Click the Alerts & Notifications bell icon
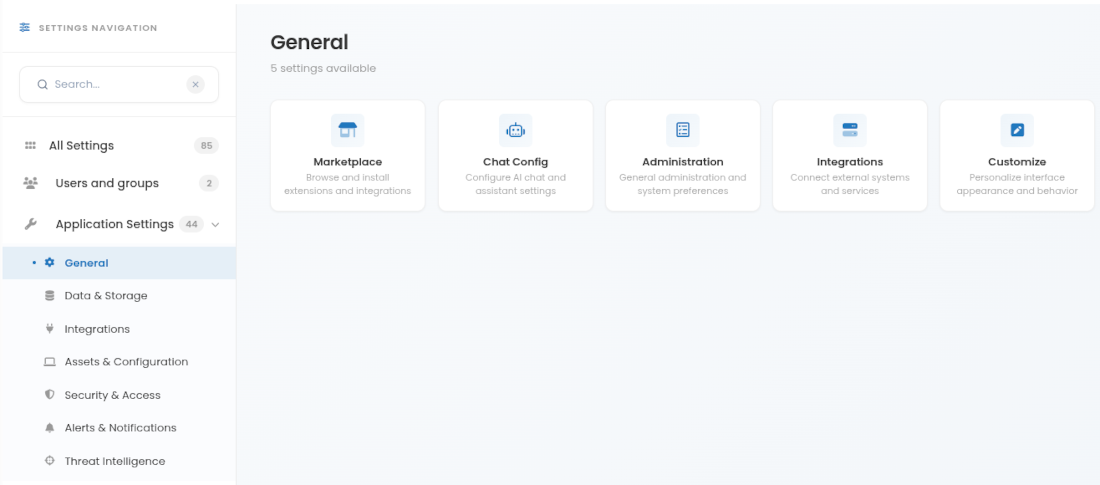This screenshot has height=485, width=1100. coord(49,427)
